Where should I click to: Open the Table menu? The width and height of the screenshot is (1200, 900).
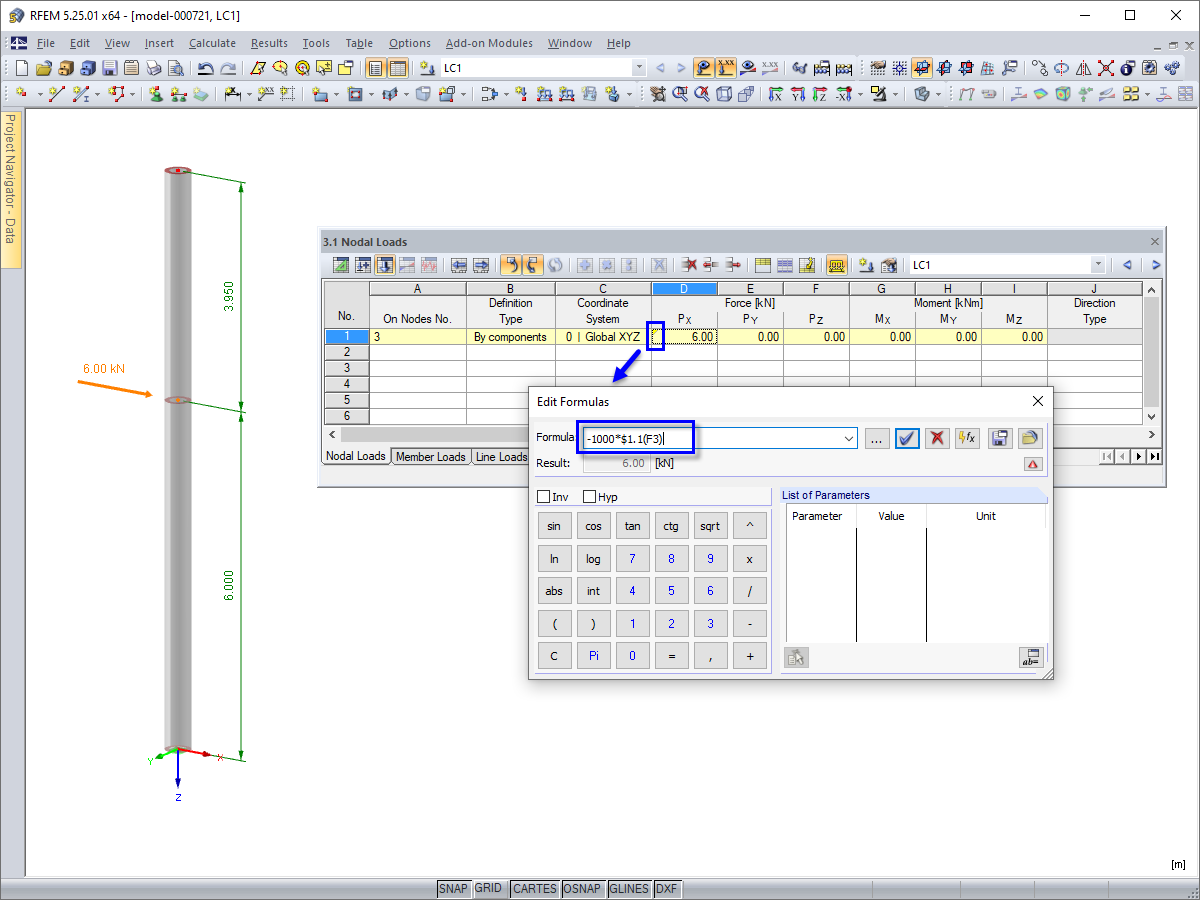pyautogui.click(x=359, y=43)
